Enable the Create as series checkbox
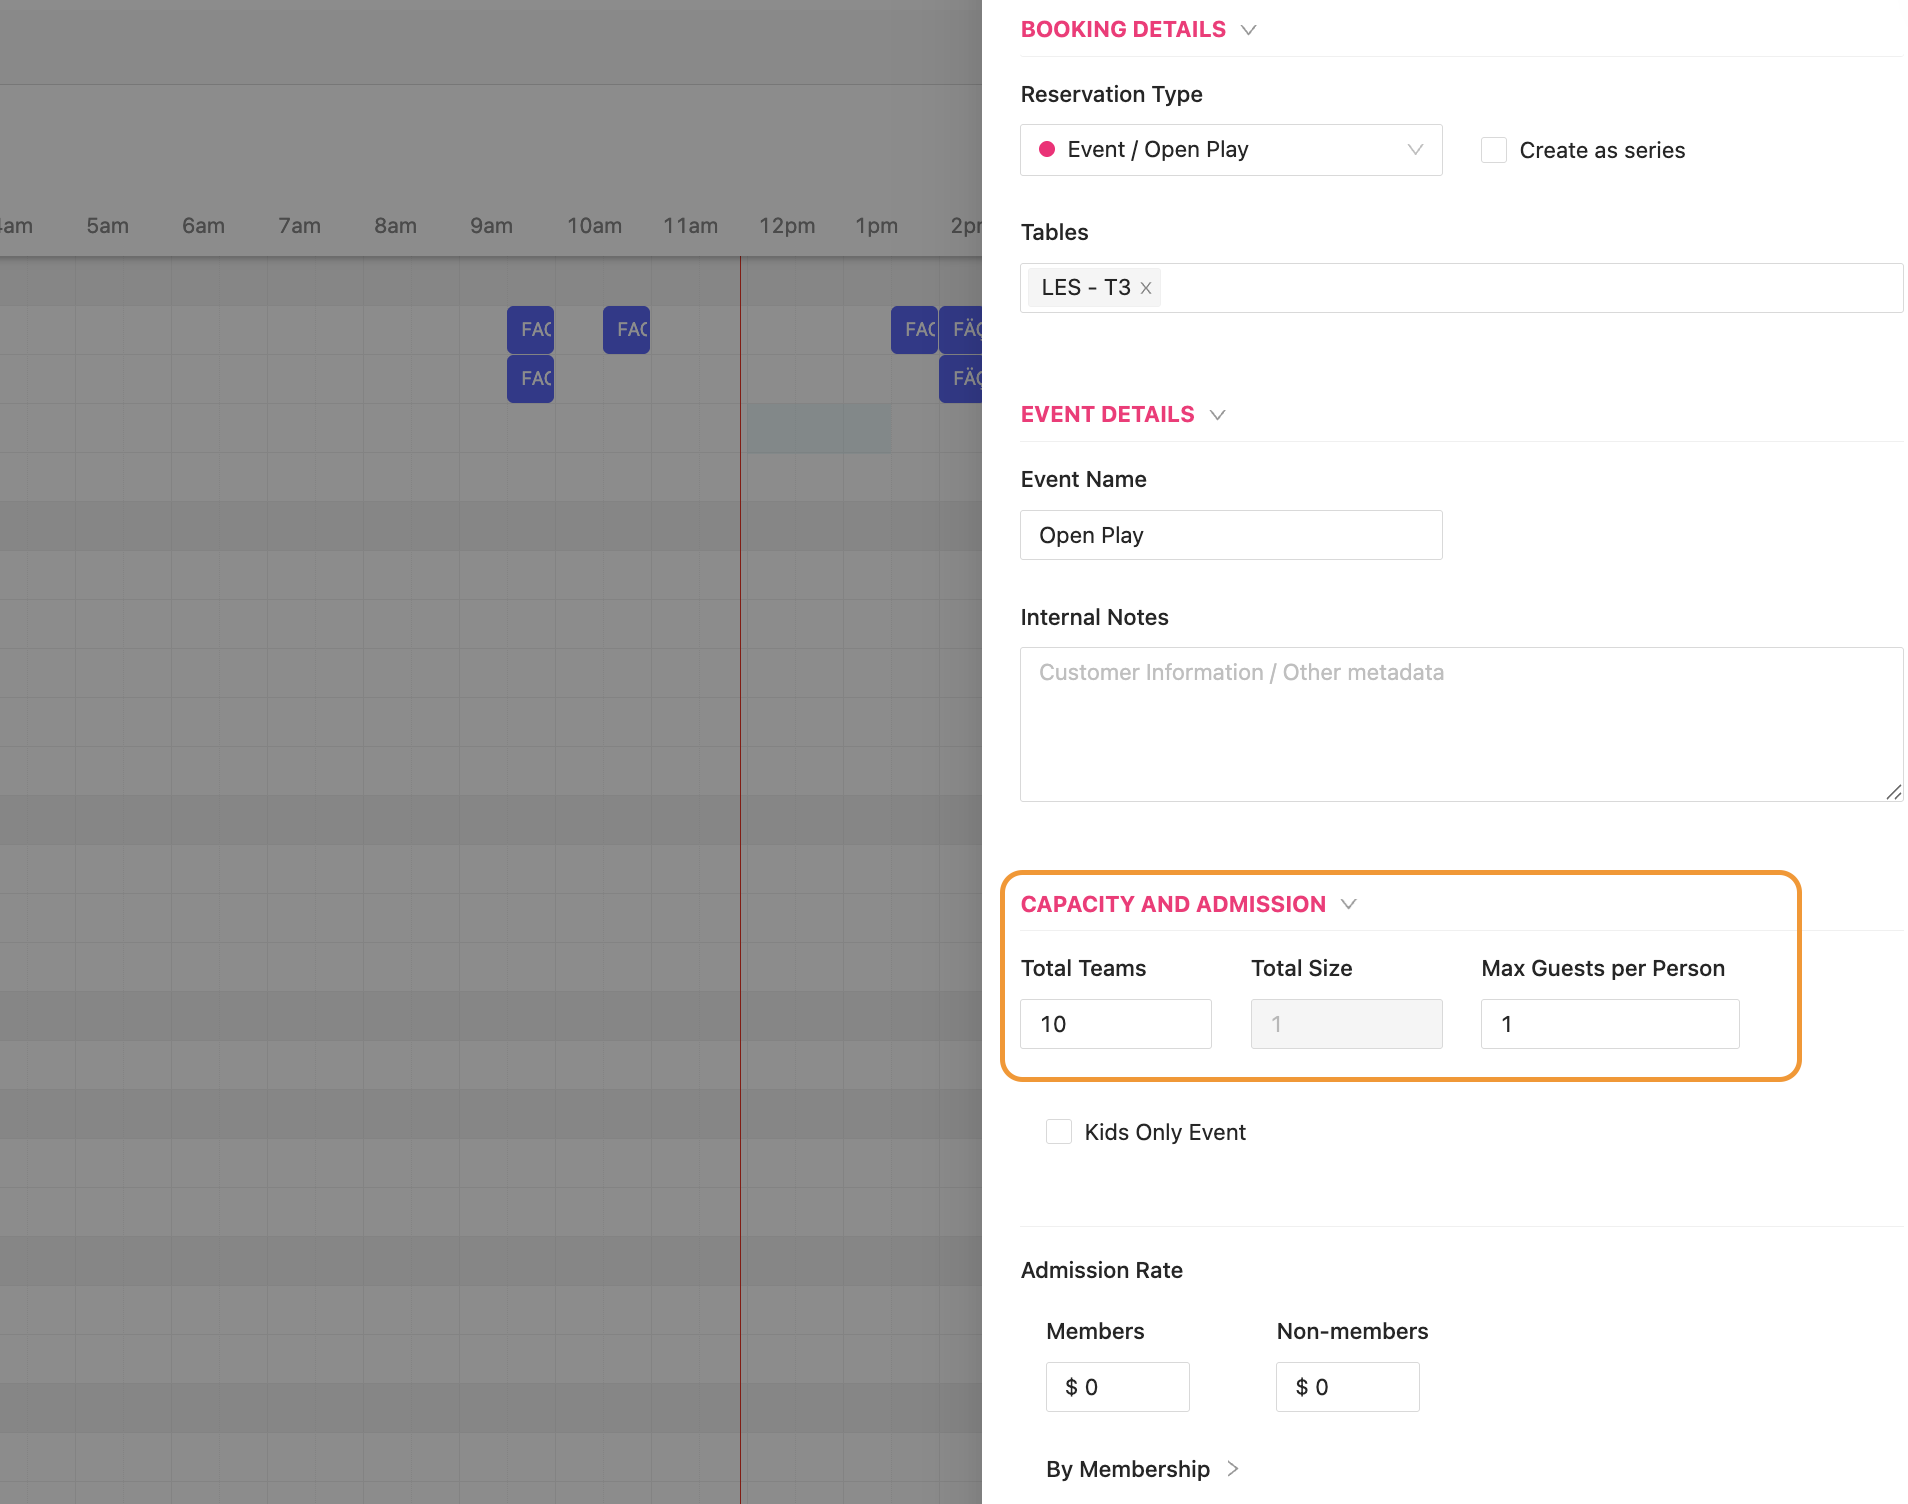 1493,150
